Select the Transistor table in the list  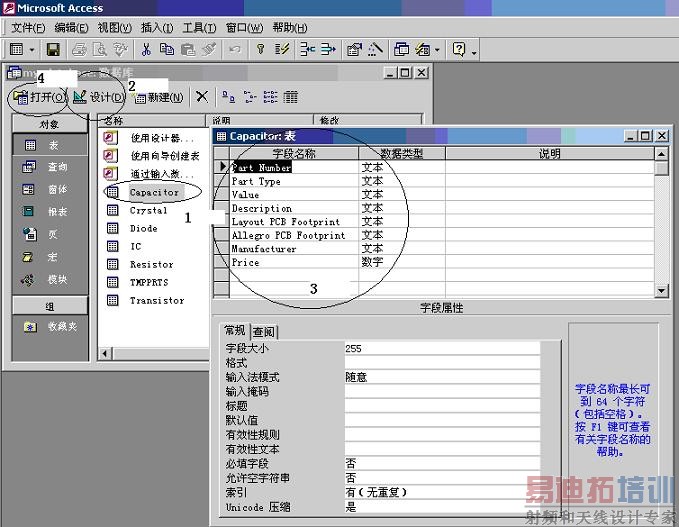click(x=157, y=300)
